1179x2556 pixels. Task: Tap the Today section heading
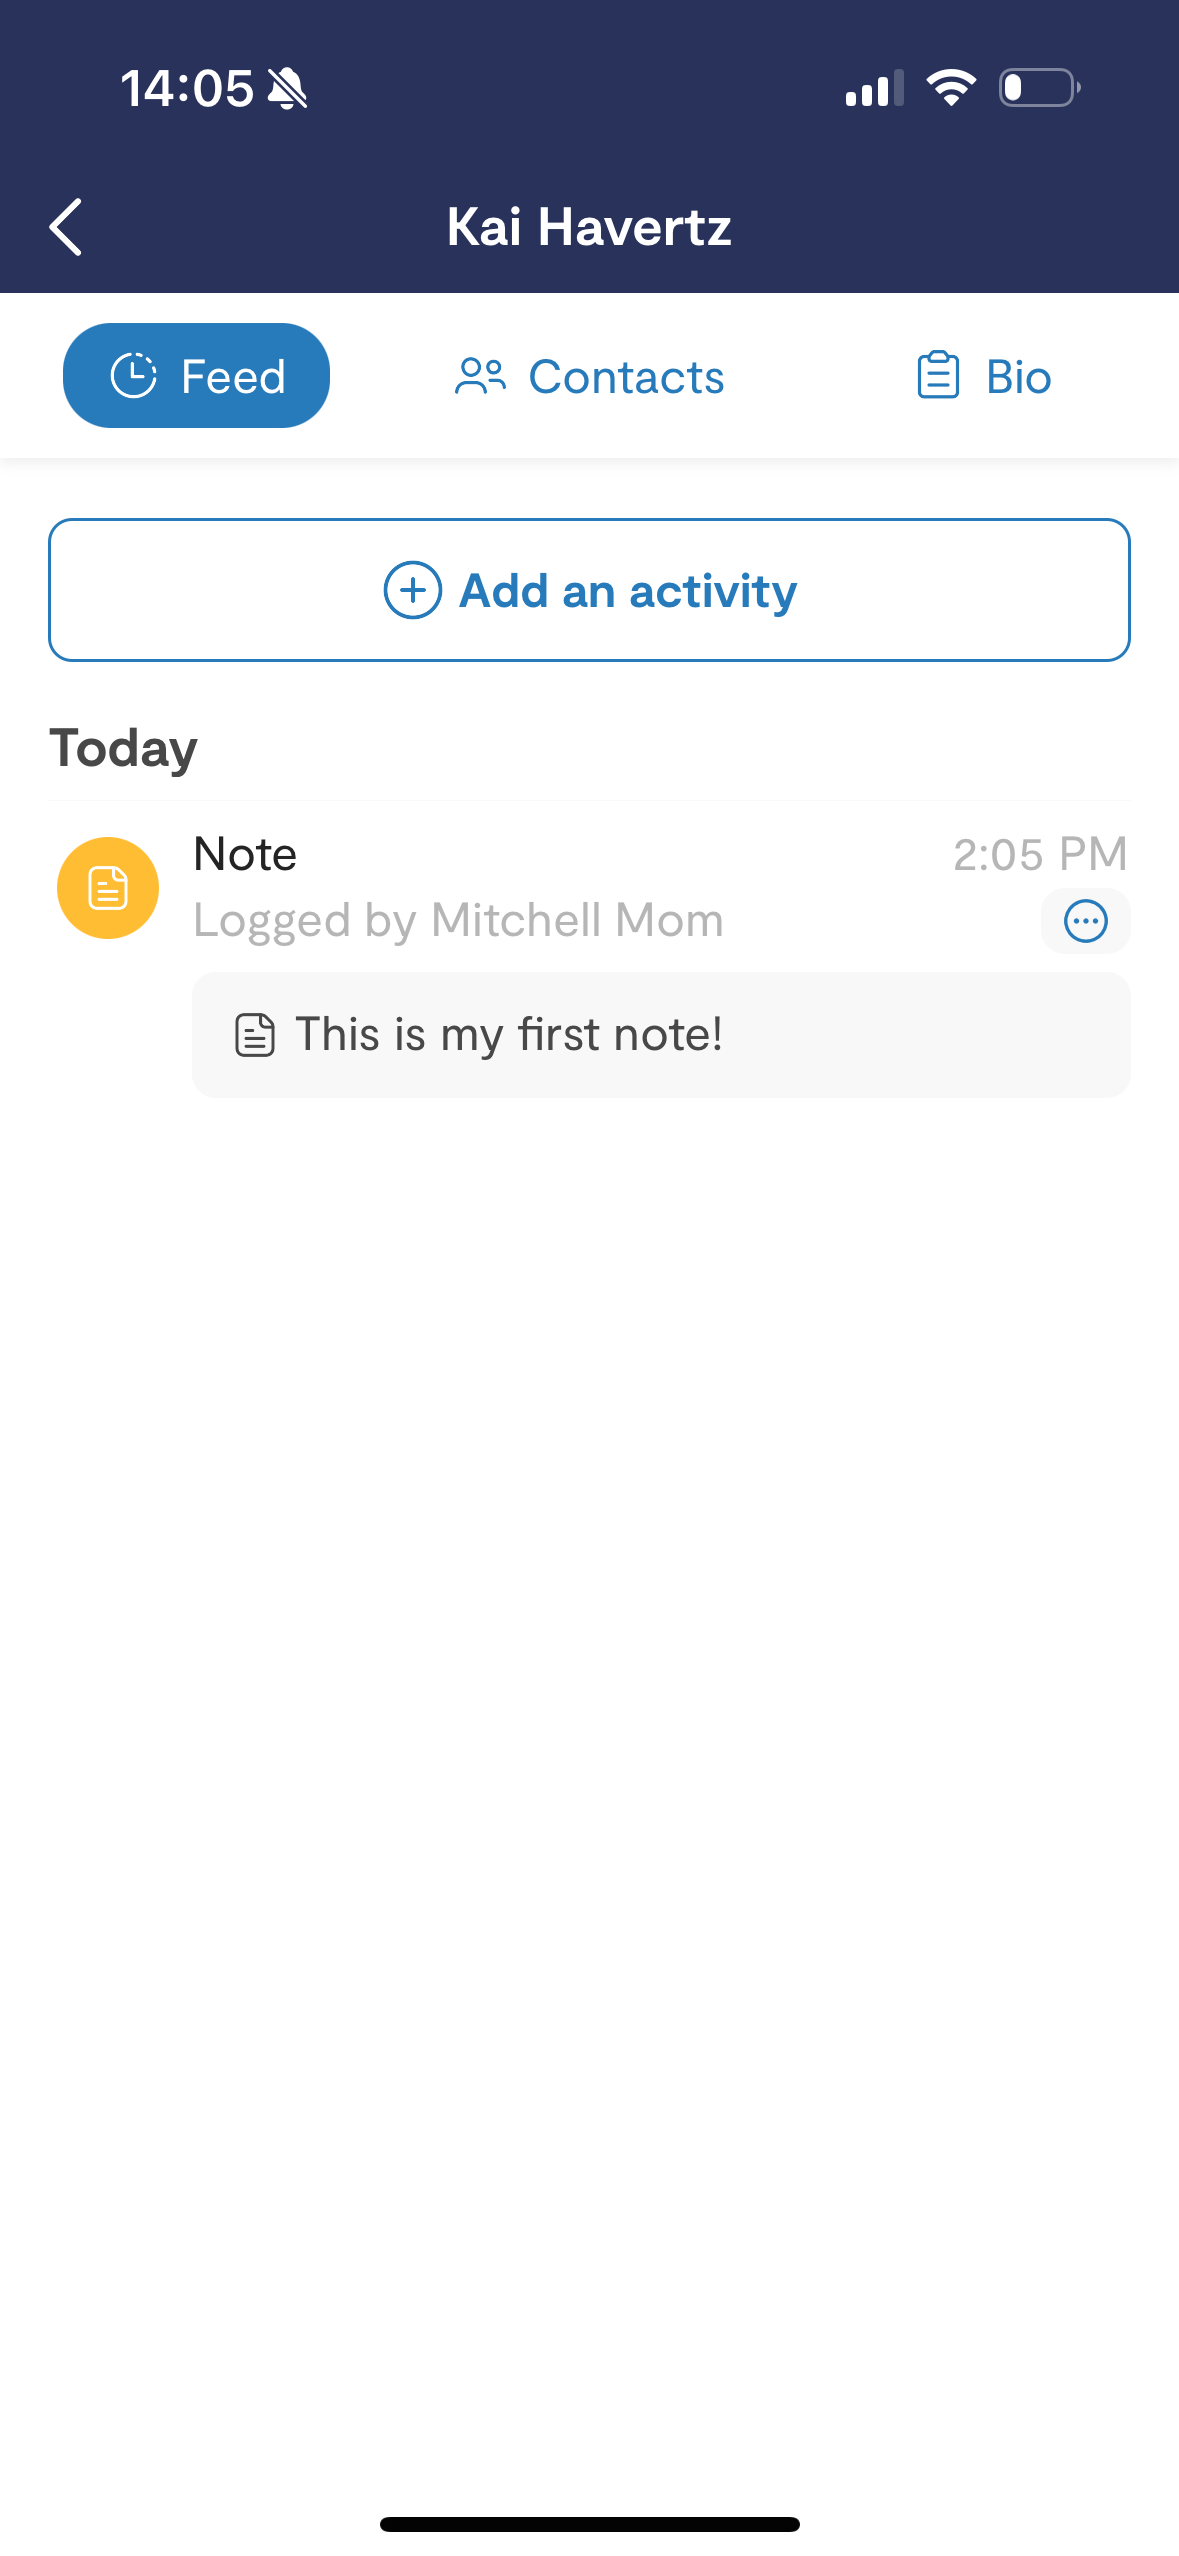(x=123, y=749)
